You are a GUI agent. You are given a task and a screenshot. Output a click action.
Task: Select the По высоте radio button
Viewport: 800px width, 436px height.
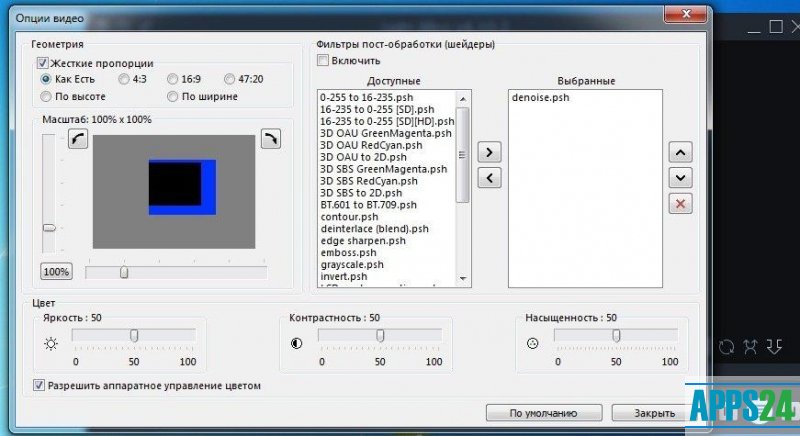coord(46,97)
